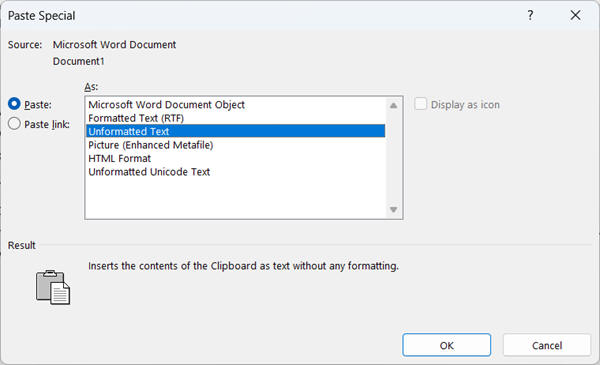Select the Paste radio button
Screen dimensions: 600x365
pyautogui.click(x=14, y=104)
